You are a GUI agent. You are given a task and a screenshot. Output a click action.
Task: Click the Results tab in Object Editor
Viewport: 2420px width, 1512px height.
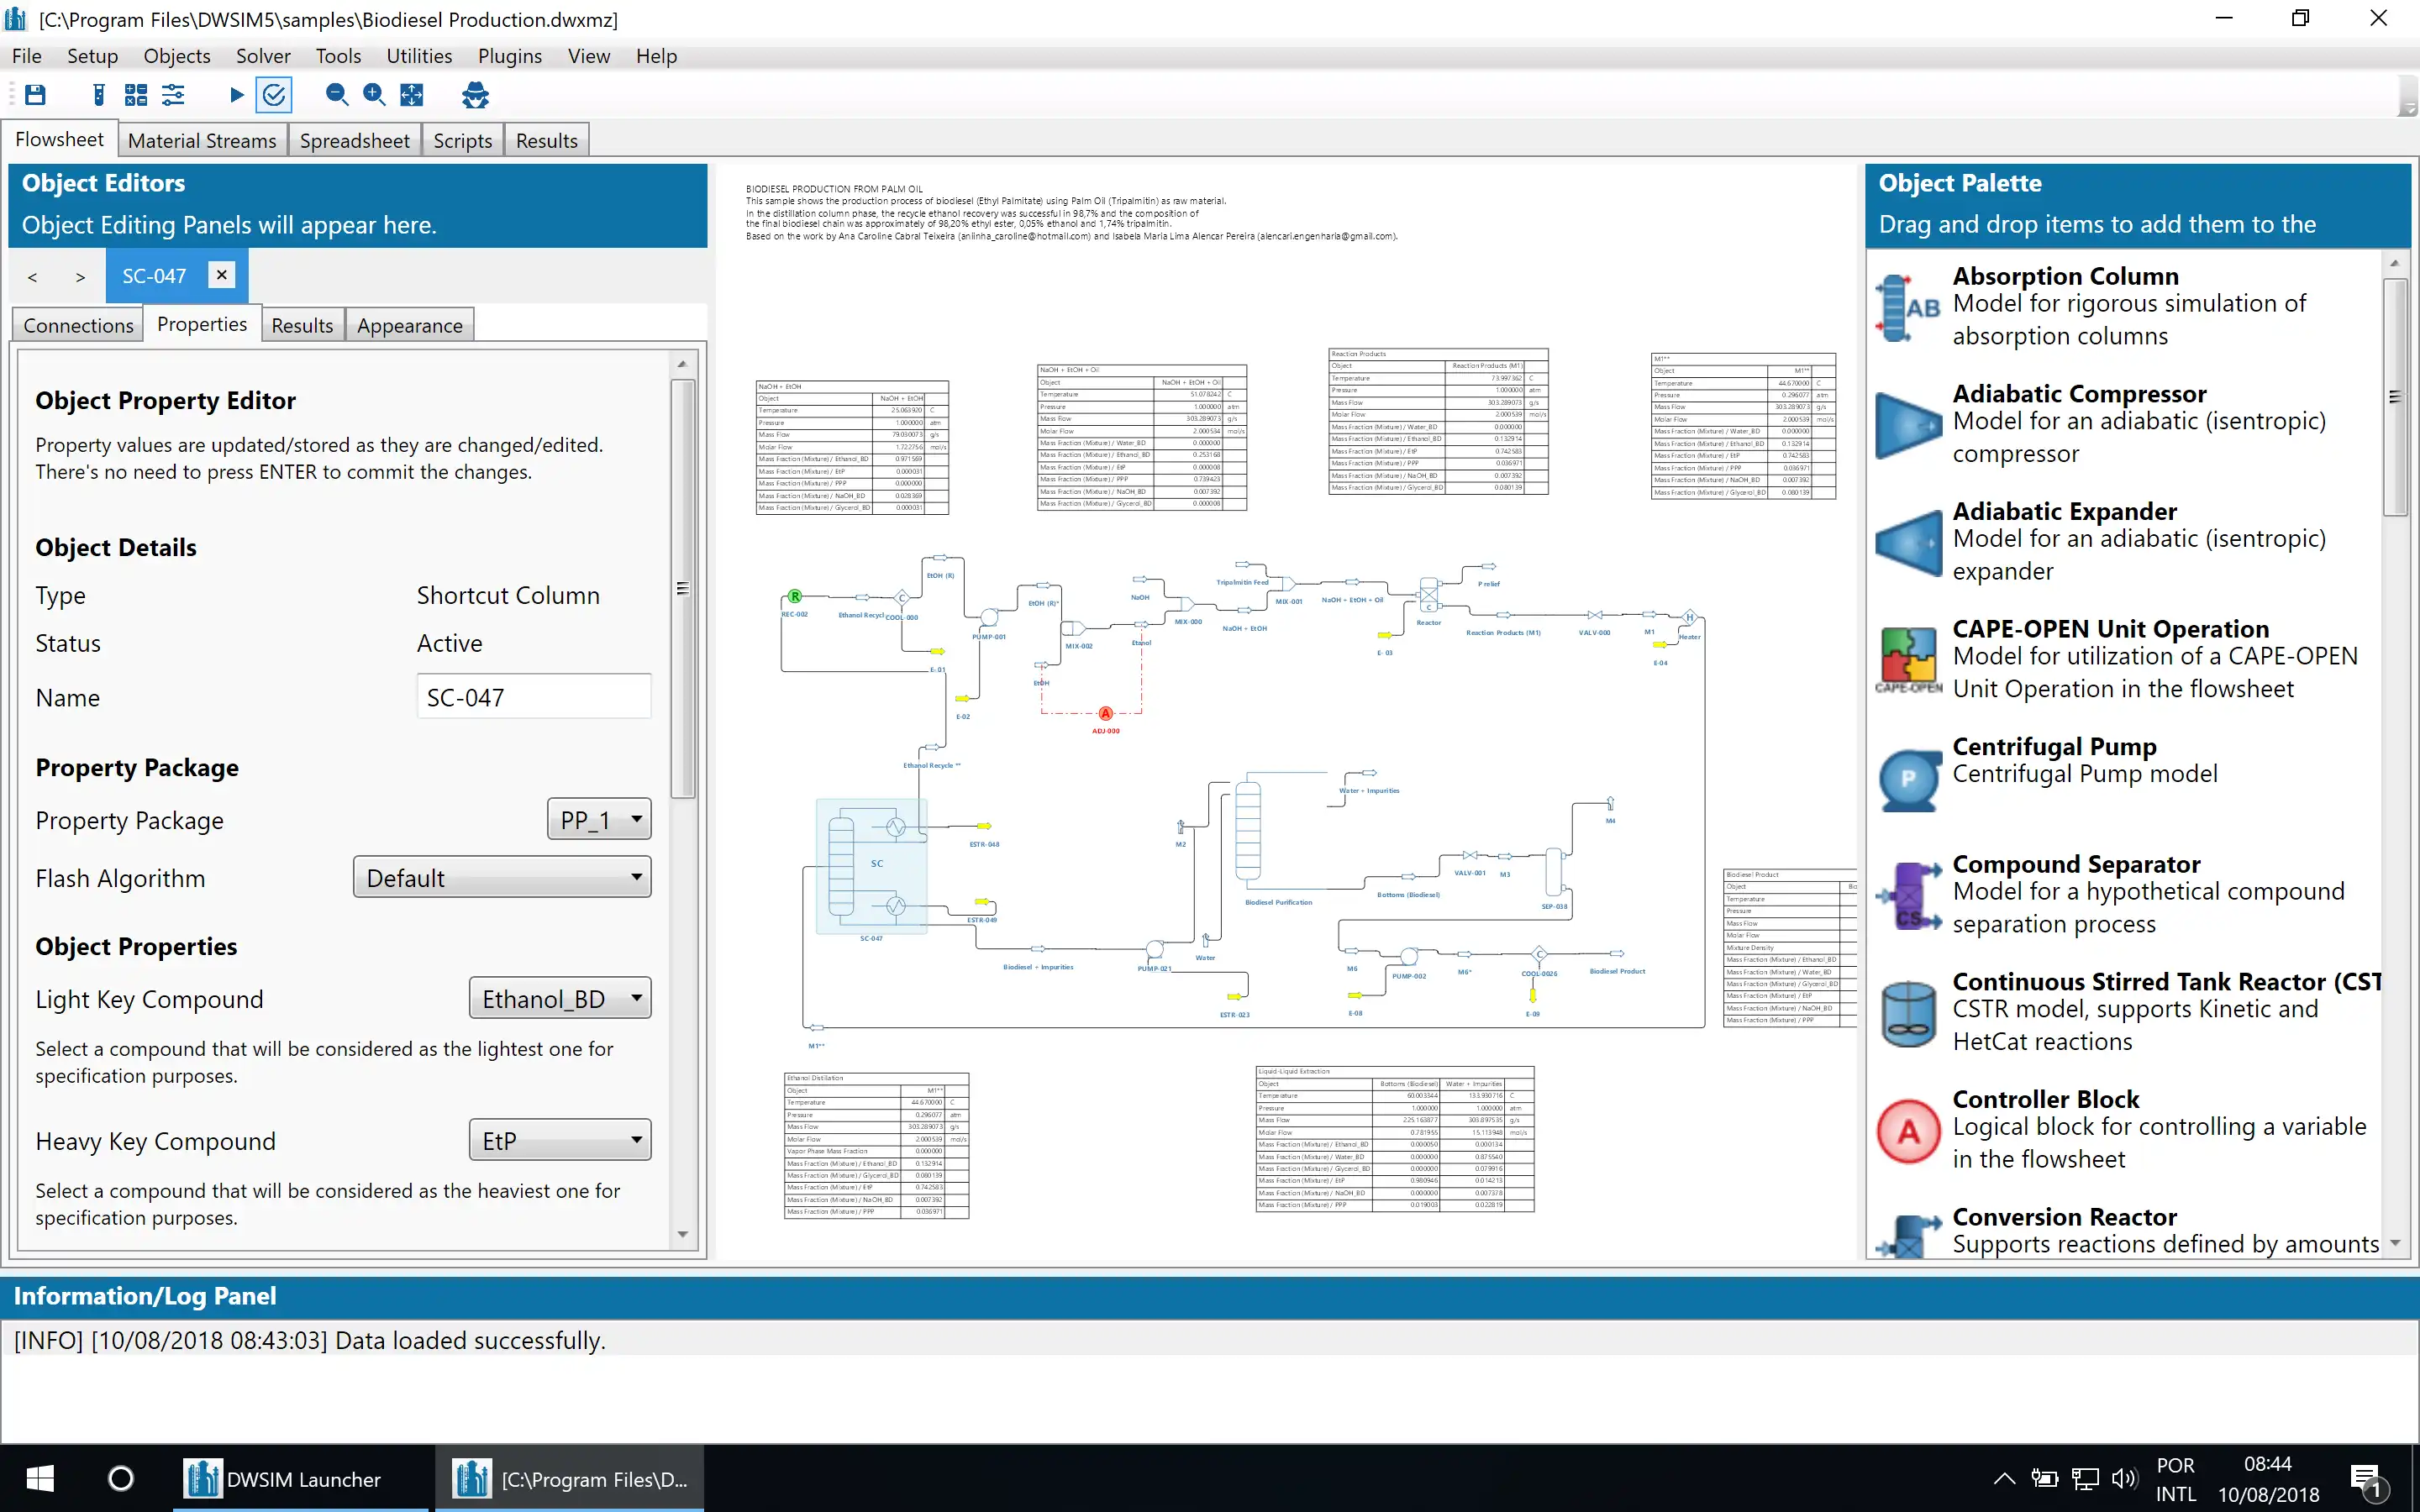click(302, 326)
